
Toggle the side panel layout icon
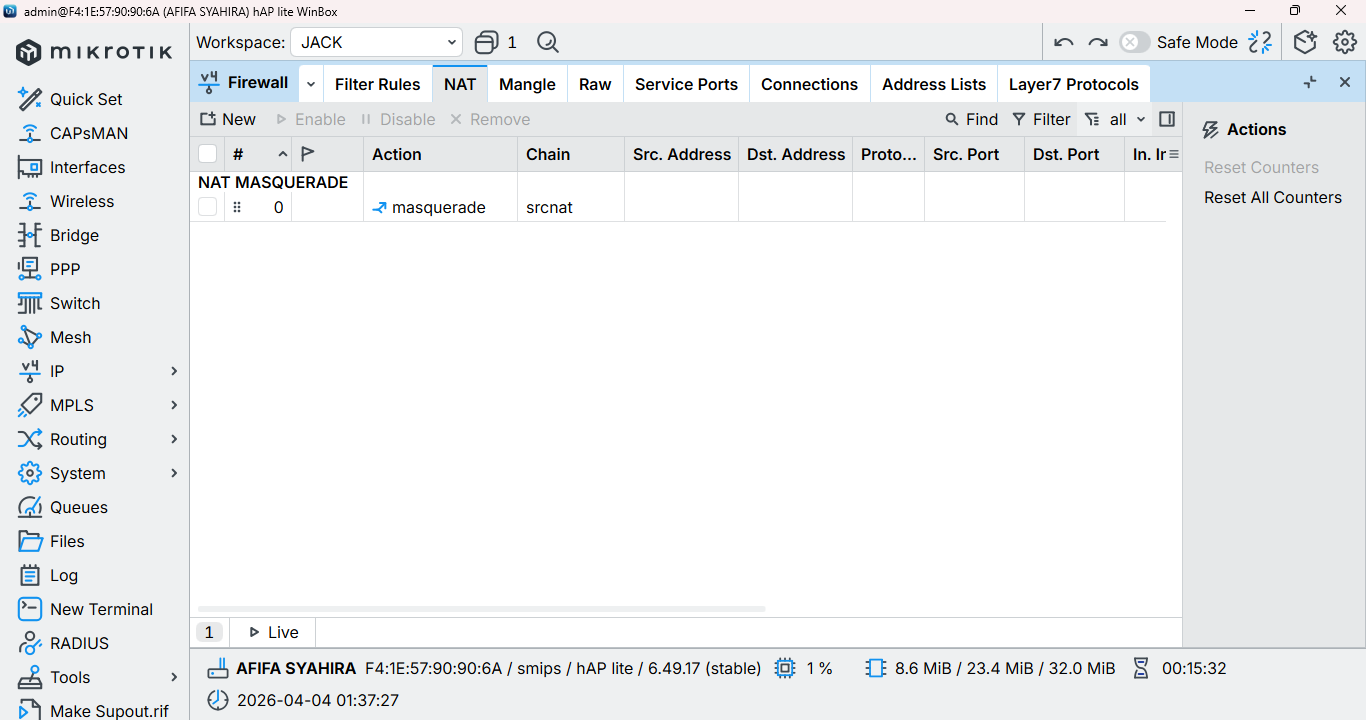tap(1167, 119)
